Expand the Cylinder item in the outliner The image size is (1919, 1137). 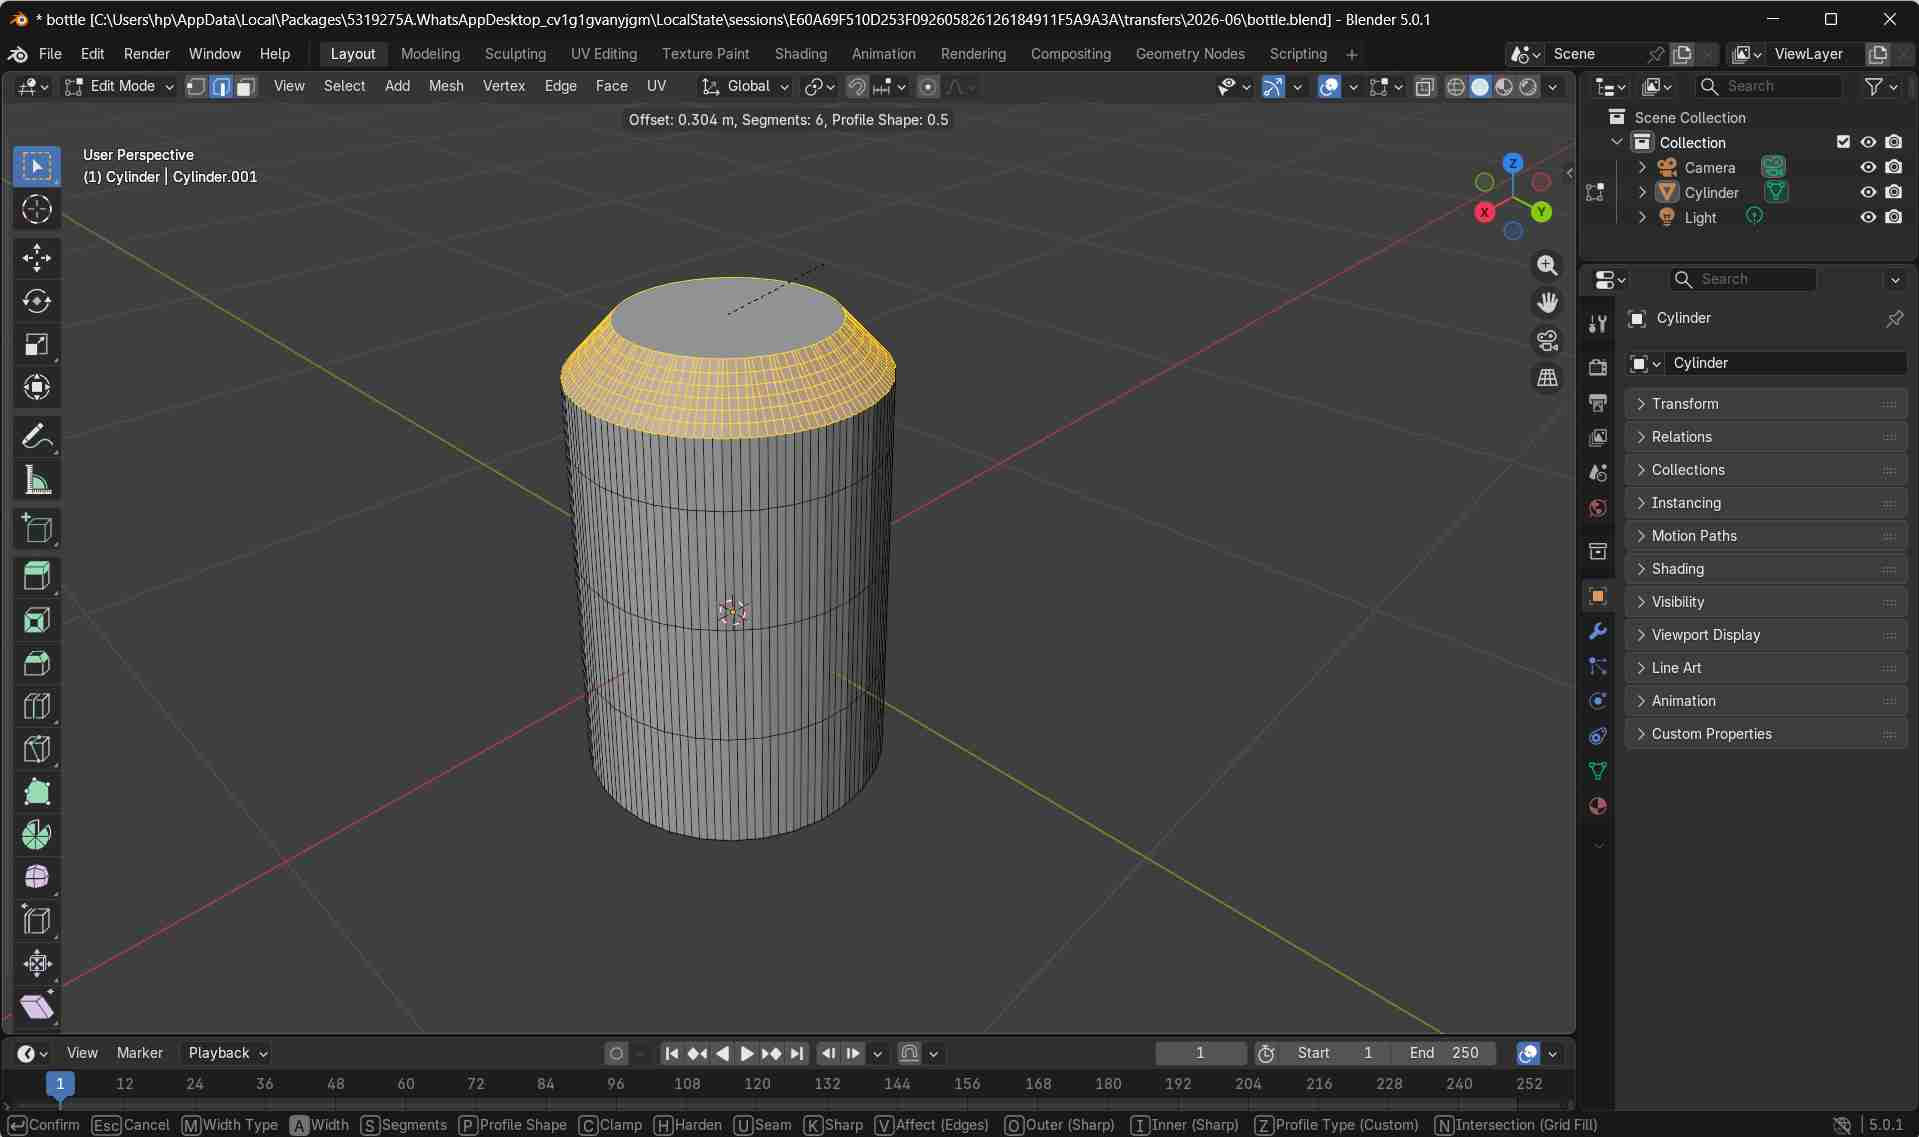point(1641,192)
